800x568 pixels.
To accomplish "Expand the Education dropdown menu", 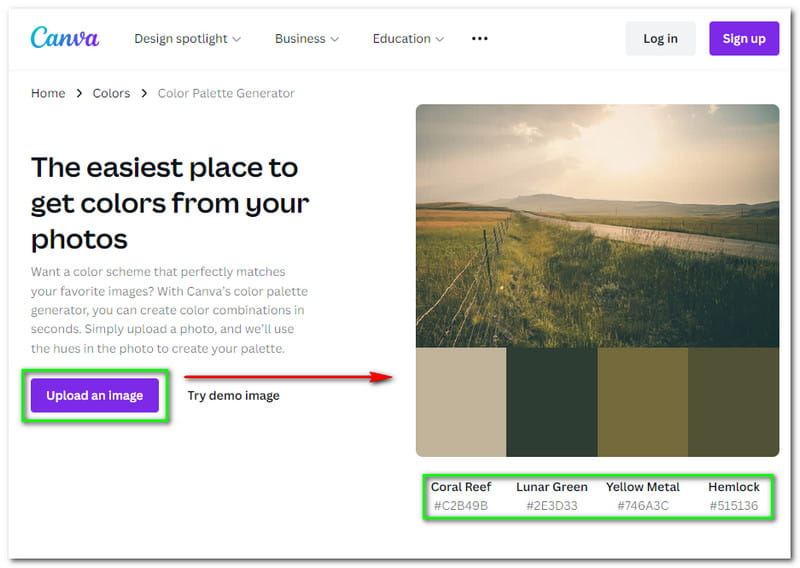I will tap(408, 39).
